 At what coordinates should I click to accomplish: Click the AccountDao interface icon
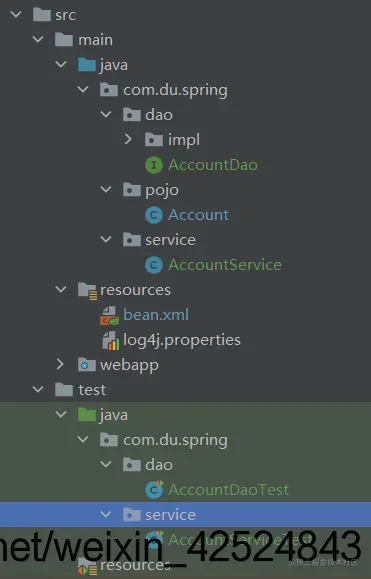coord(154,165)
